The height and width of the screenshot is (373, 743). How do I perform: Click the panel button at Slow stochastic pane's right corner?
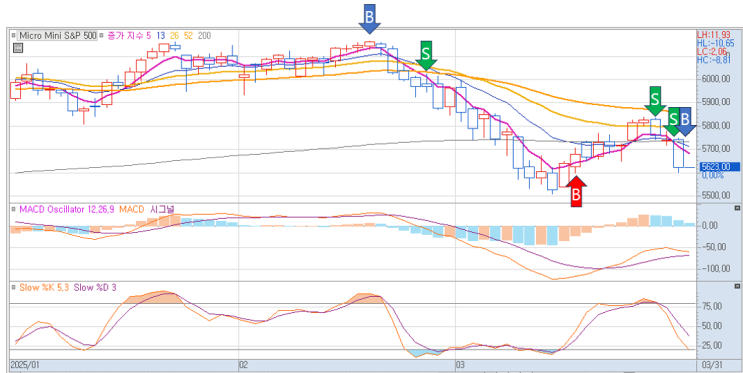click(x=737, y=286)
